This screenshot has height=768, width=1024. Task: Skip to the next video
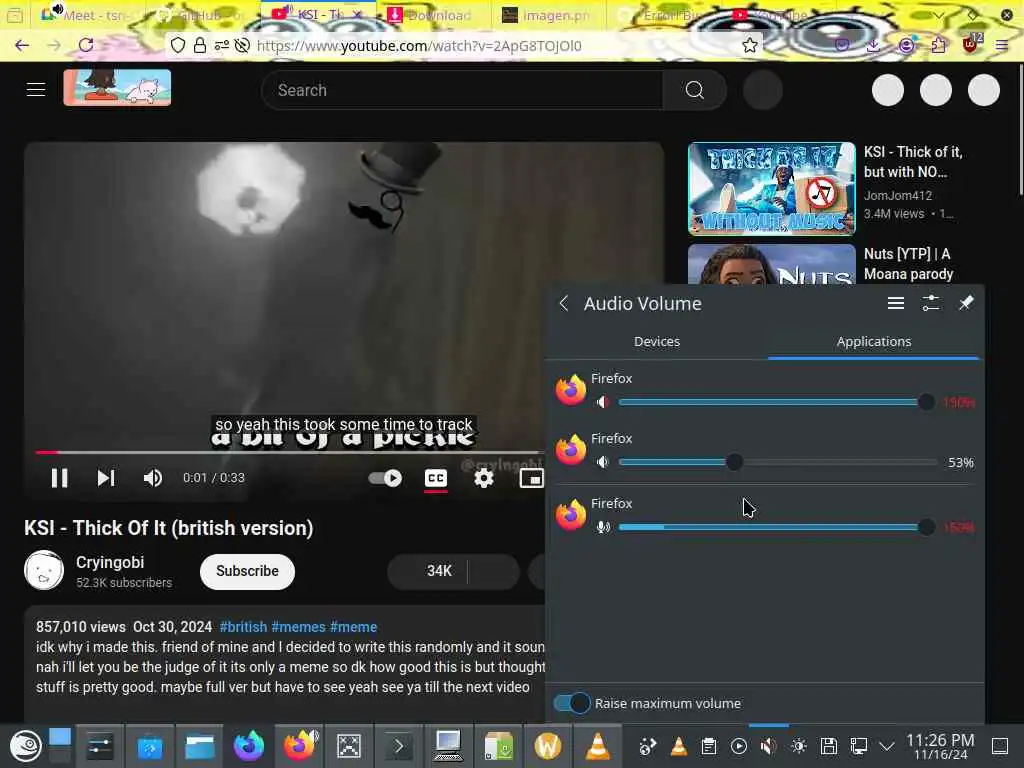106,478
